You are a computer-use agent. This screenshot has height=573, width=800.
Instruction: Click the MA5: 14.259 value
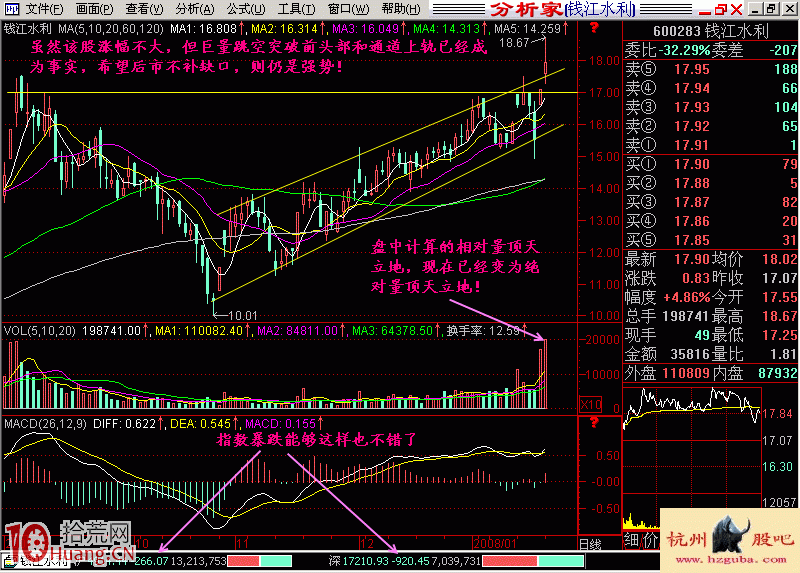[x=528, y=29]
